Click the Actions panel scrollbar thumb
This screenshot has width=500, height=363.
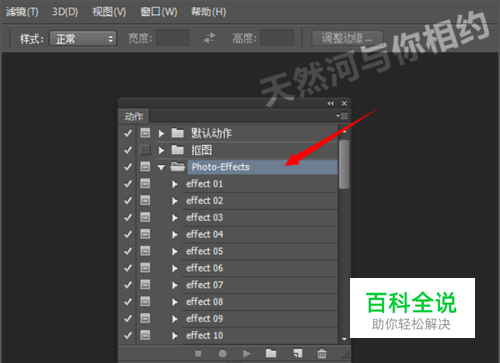344,164
